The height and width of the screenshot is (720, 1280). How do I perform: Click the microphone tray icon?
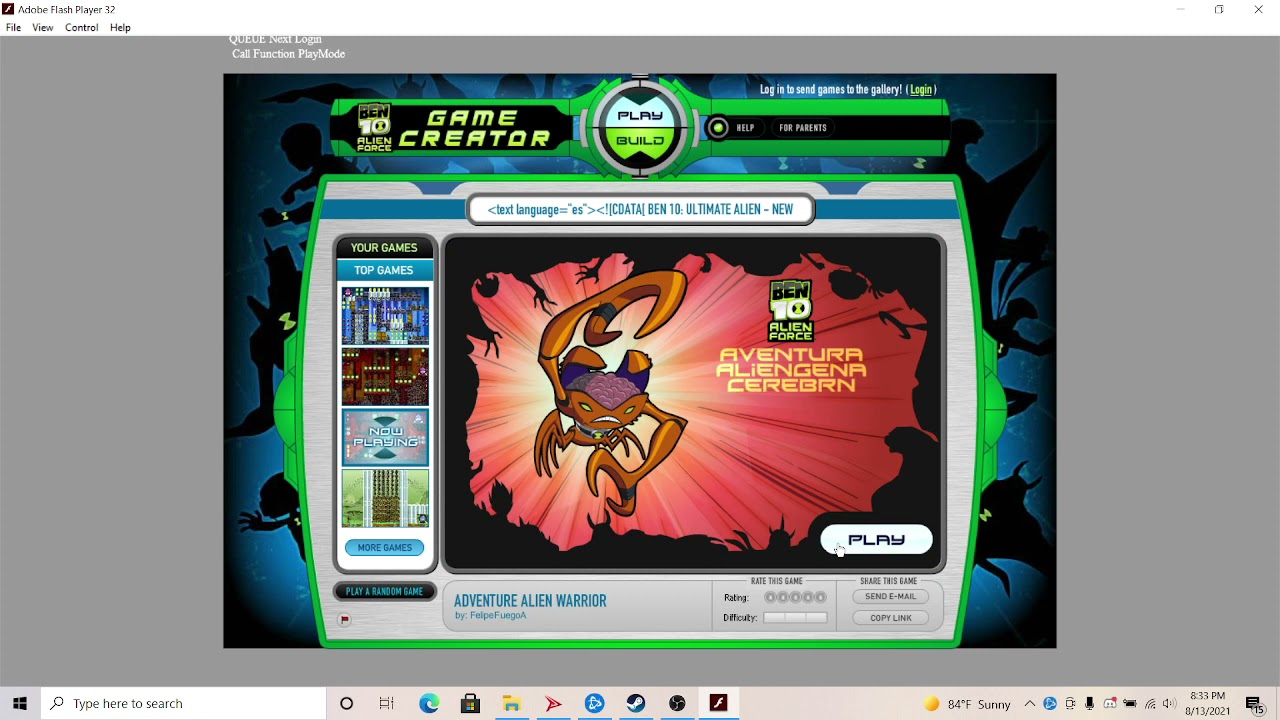click(1089, 704)
